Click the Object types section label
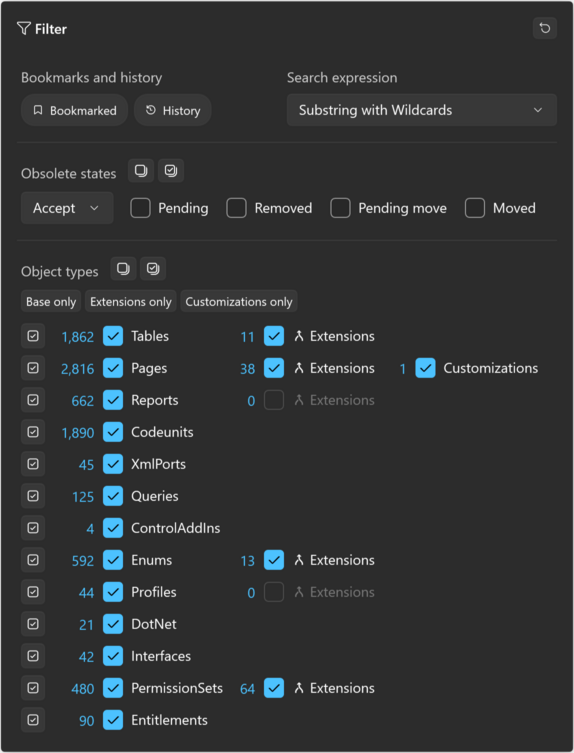The height and width of the screenshot is (753, 574). (x=60, y=272)
